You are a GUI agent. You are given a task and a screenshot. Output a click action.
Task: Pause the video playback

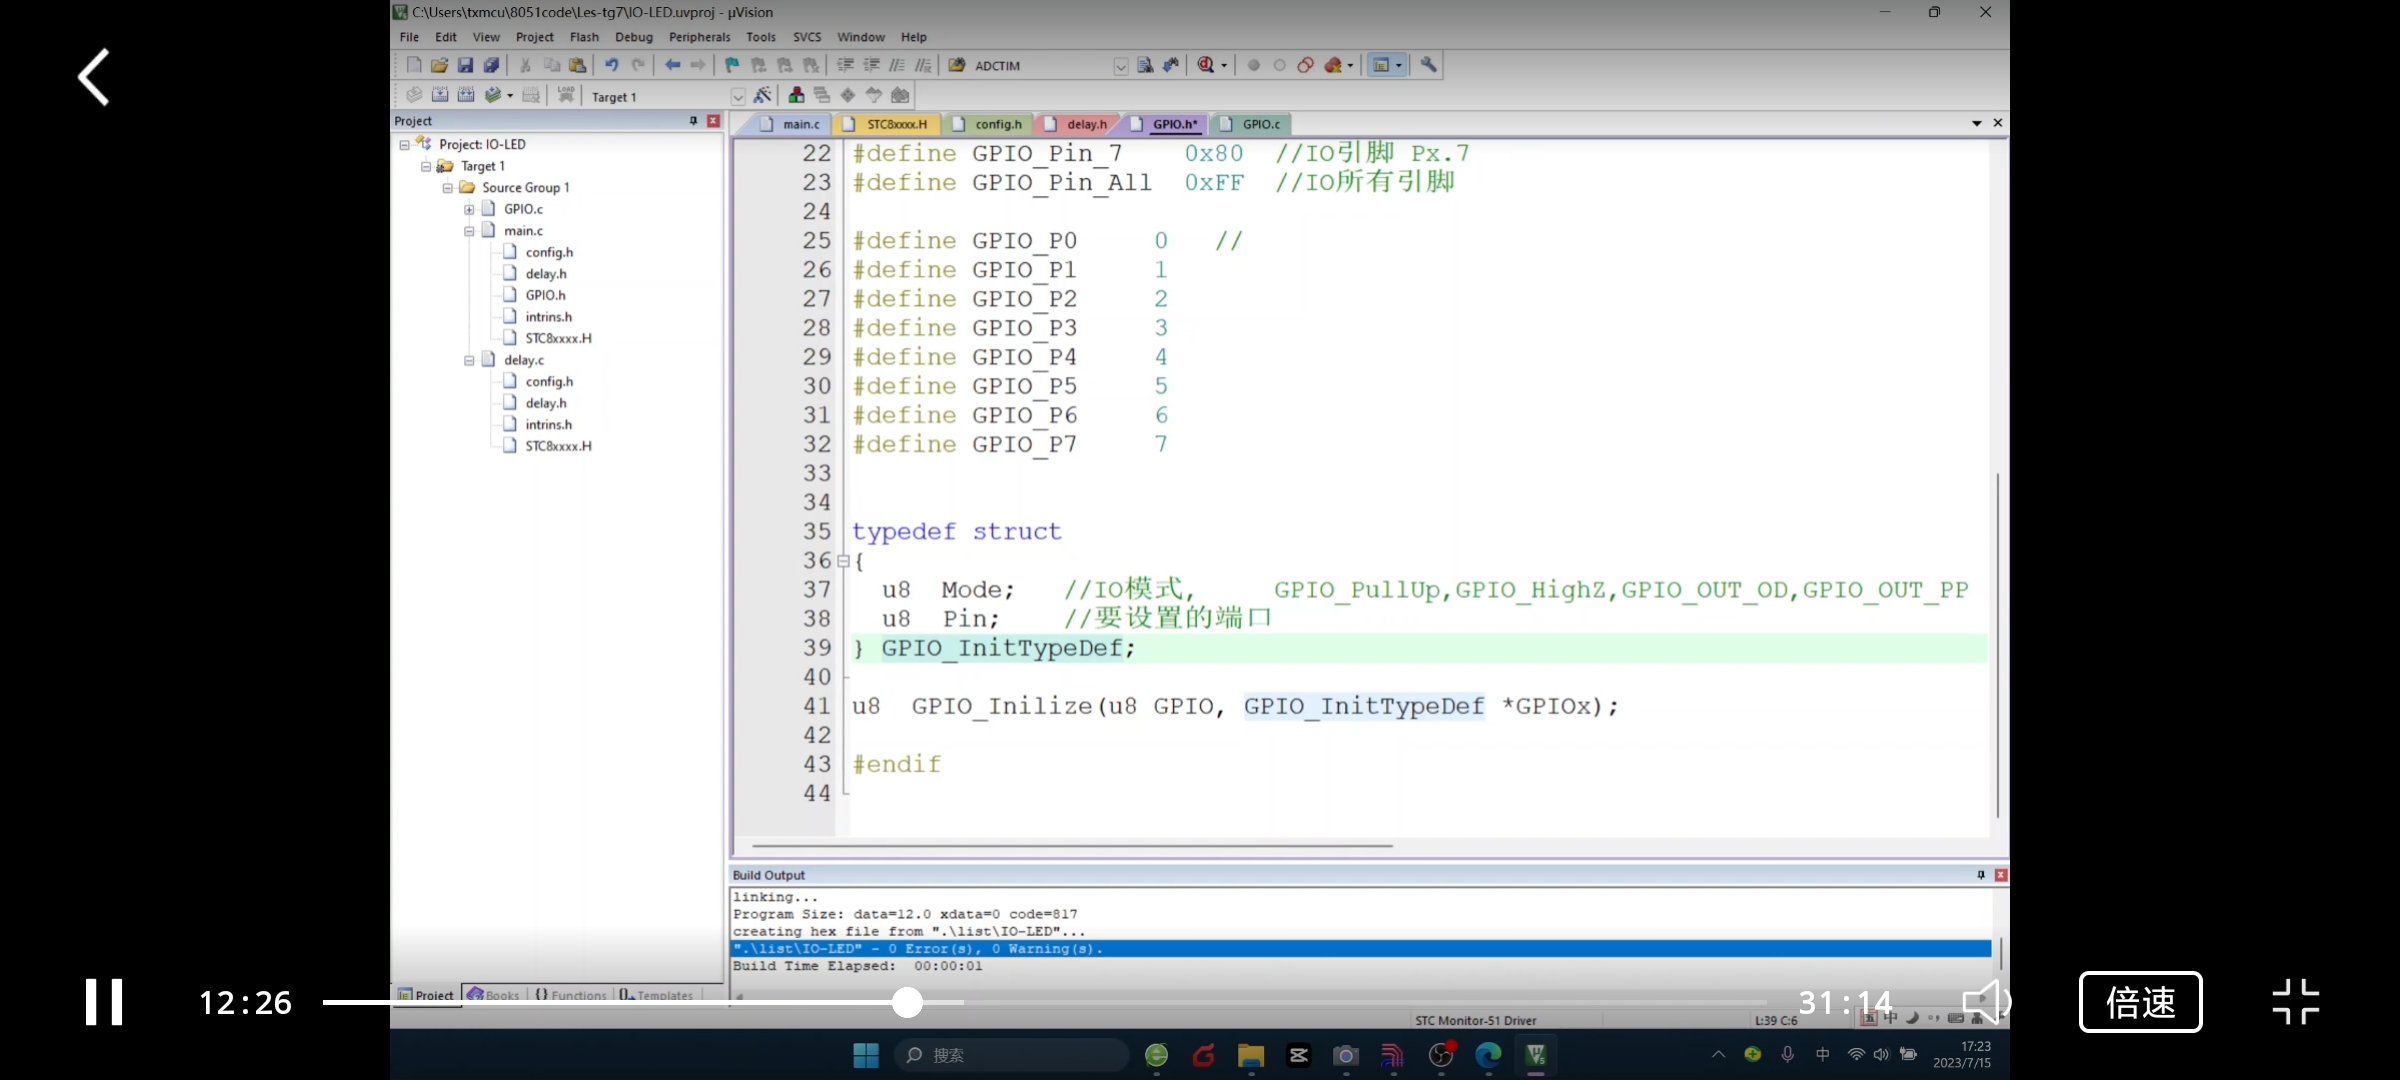[x=104, y=1002]
